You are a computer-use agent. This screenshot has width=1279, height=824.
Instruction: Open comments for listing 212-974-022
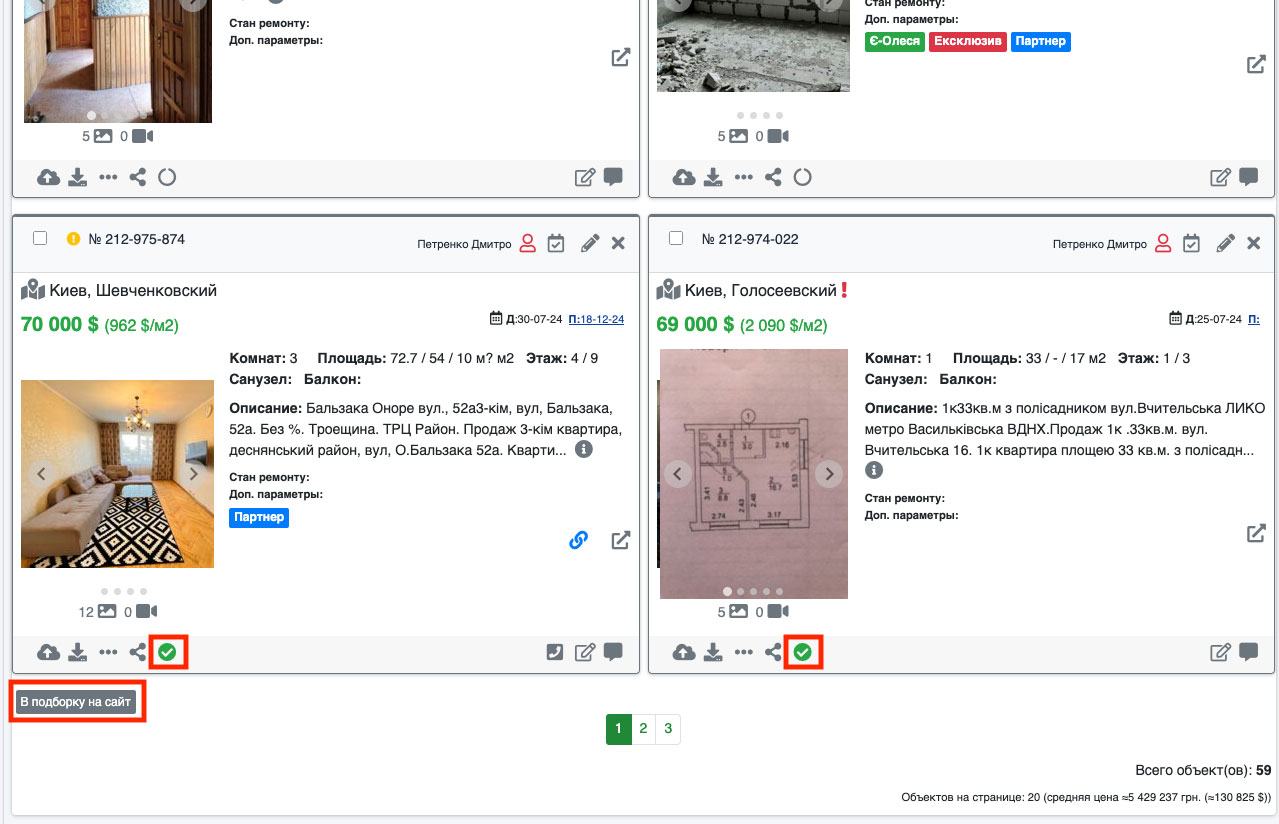pos(1248,653)
